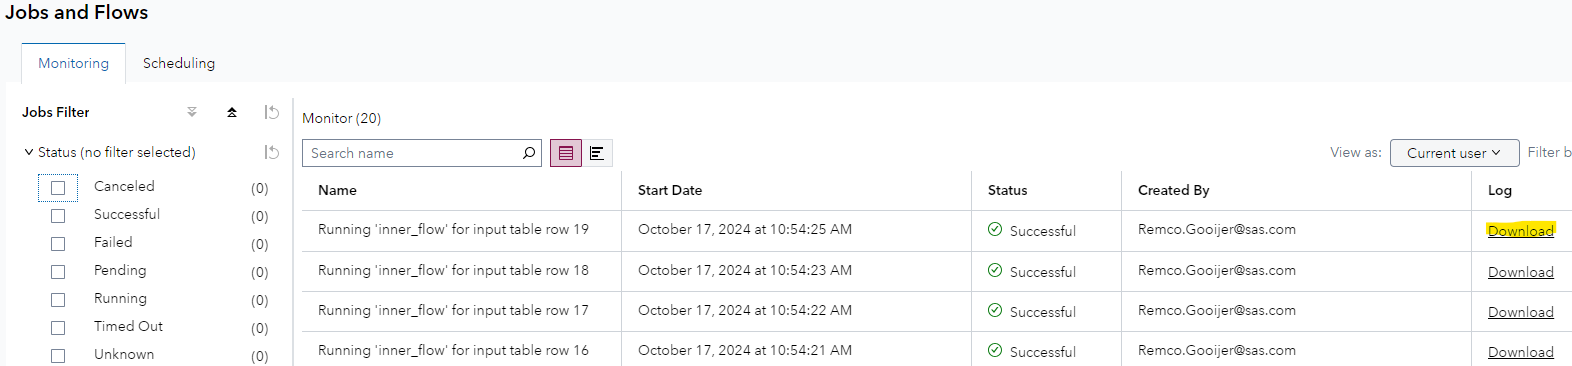
Task: Click the expand all filters icon
Action: [x=192, y=112]
